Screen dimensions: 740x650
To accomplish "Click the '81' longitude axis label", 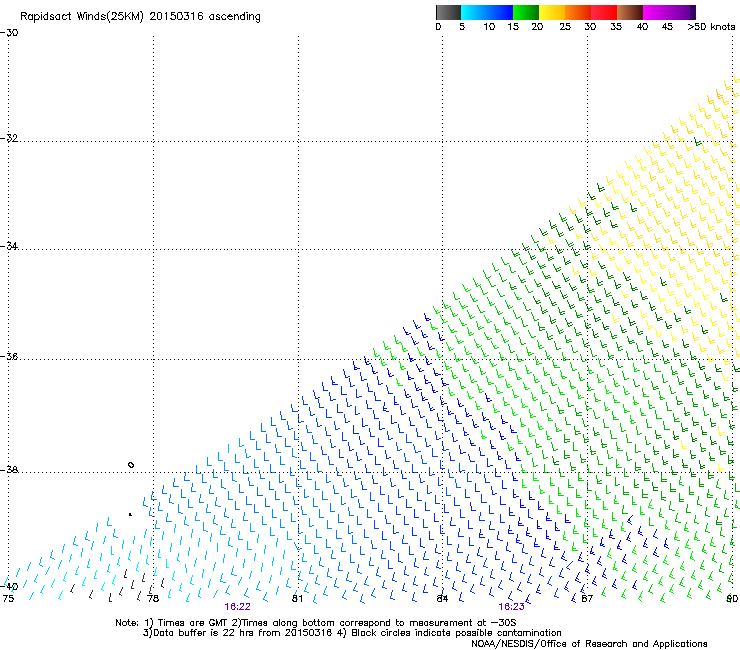I will pyautogui.click(x=297, y=599).
